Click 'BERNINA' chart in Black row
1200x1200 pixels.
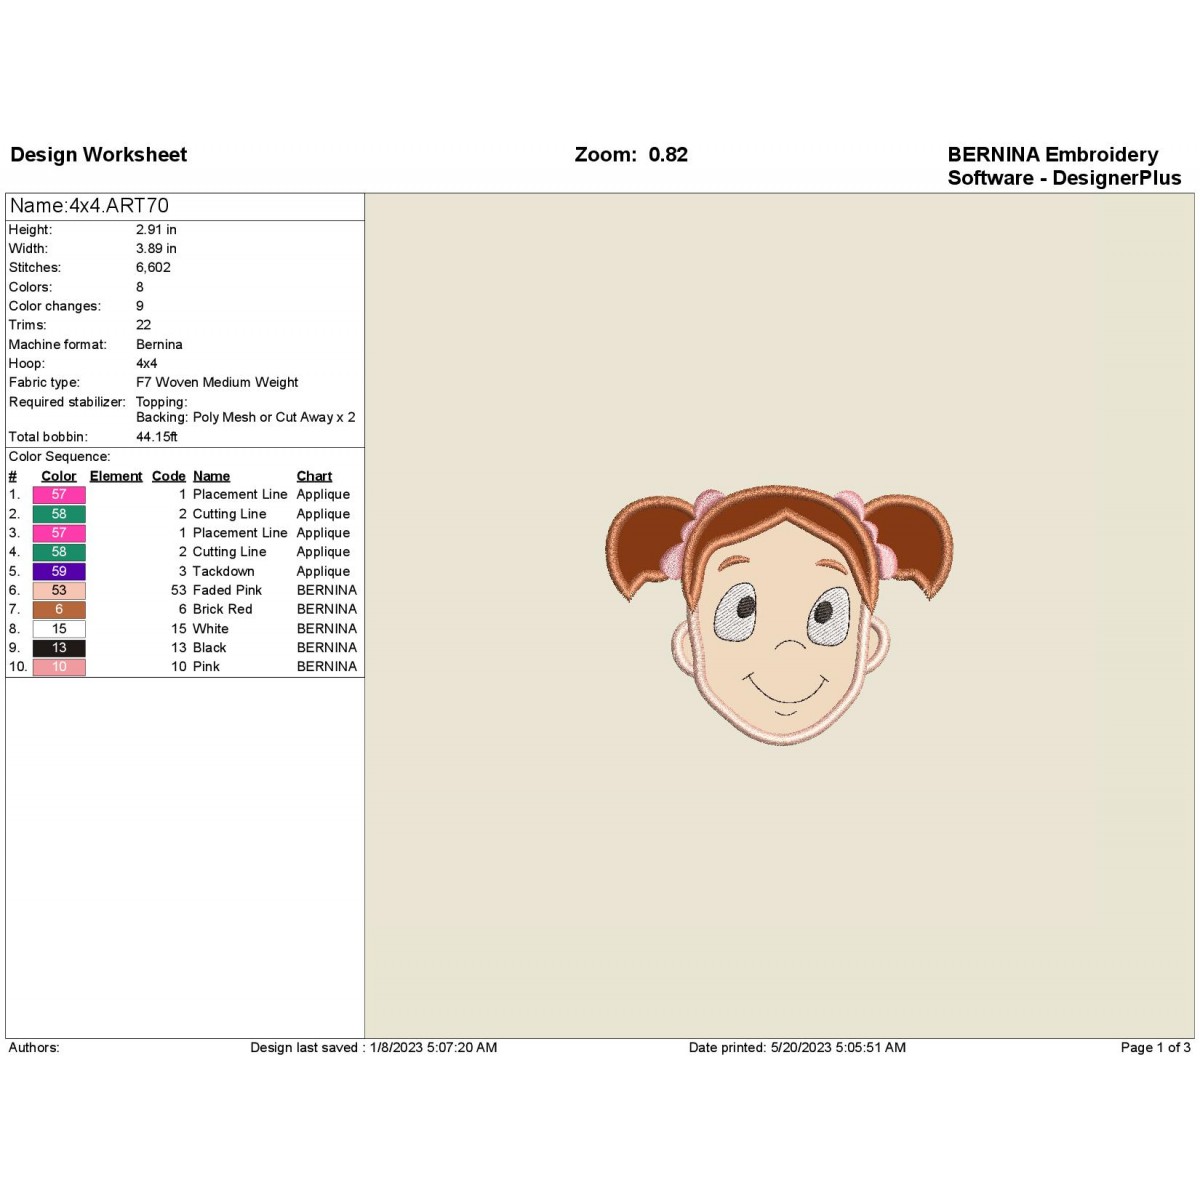327,648
